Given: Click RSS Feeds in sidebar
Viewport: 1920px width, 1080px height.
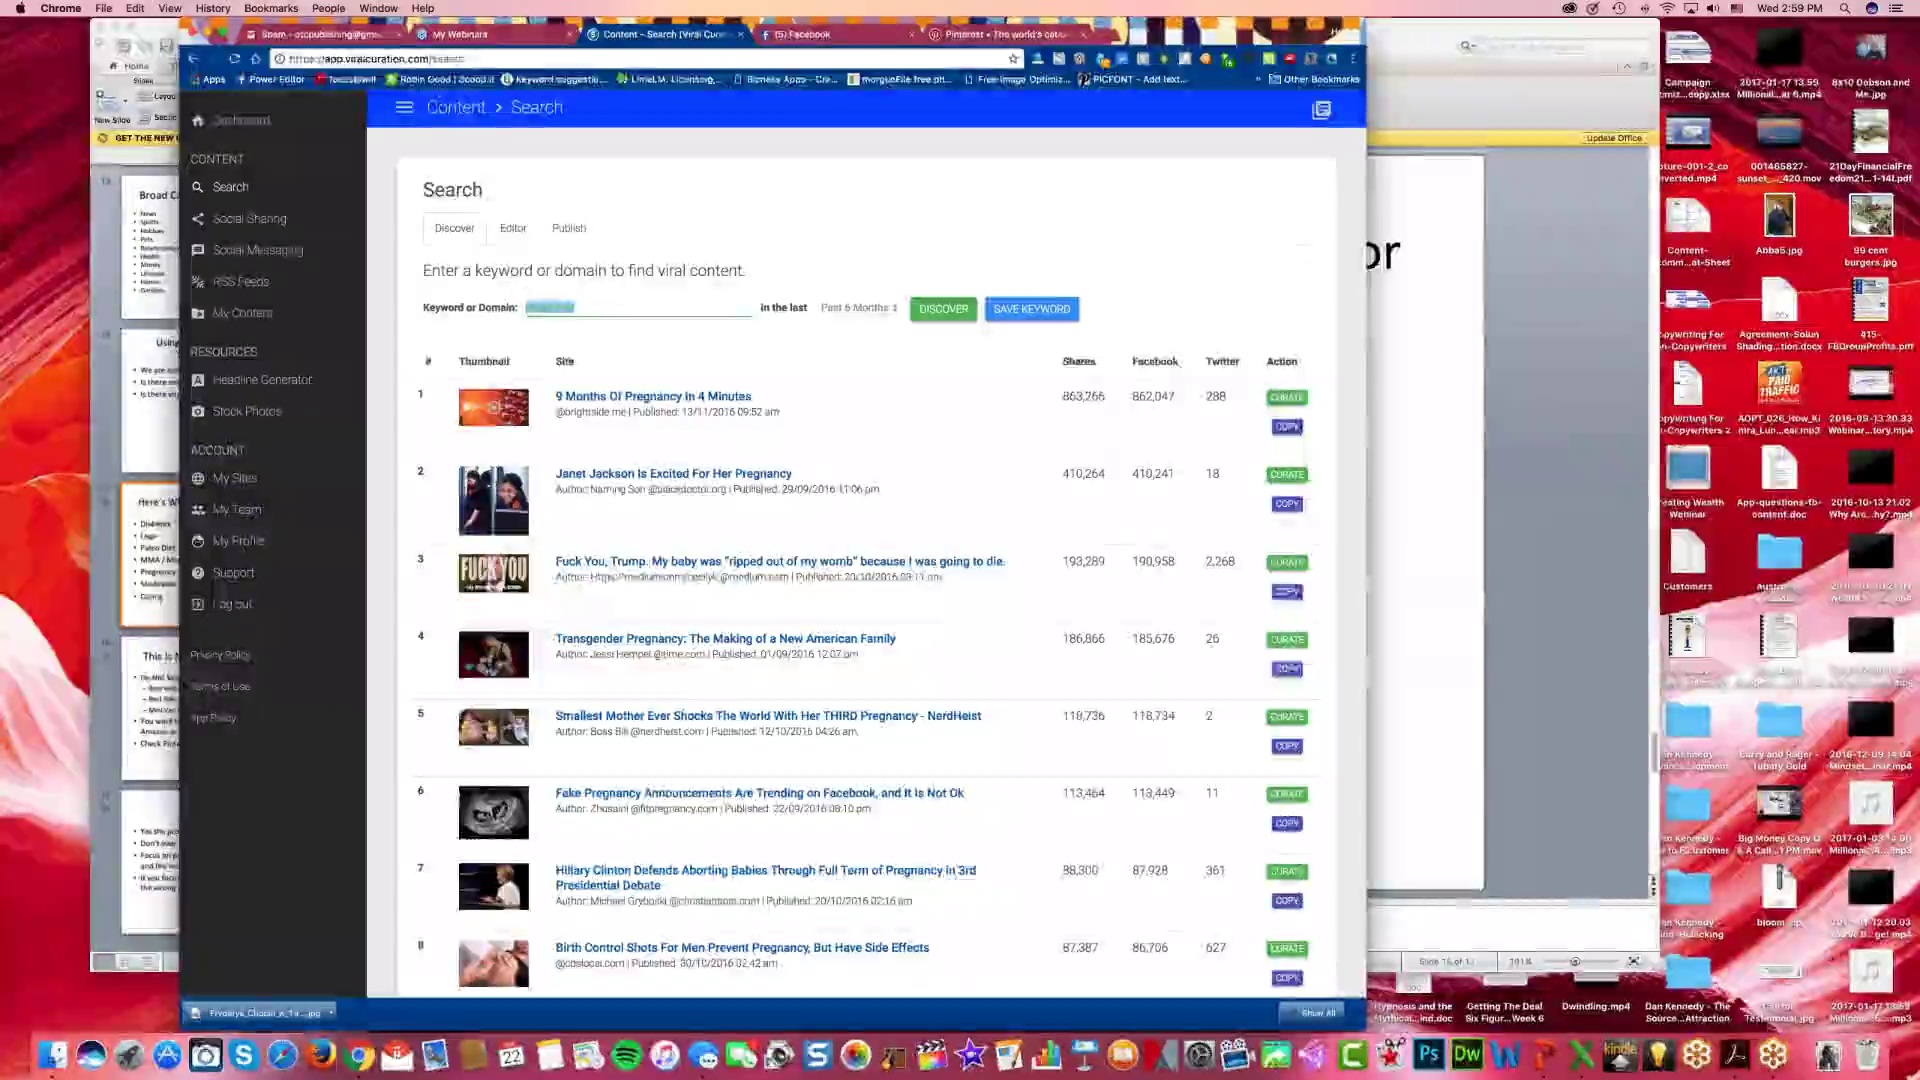Looking at the screenshot, I should click(241, 281).
